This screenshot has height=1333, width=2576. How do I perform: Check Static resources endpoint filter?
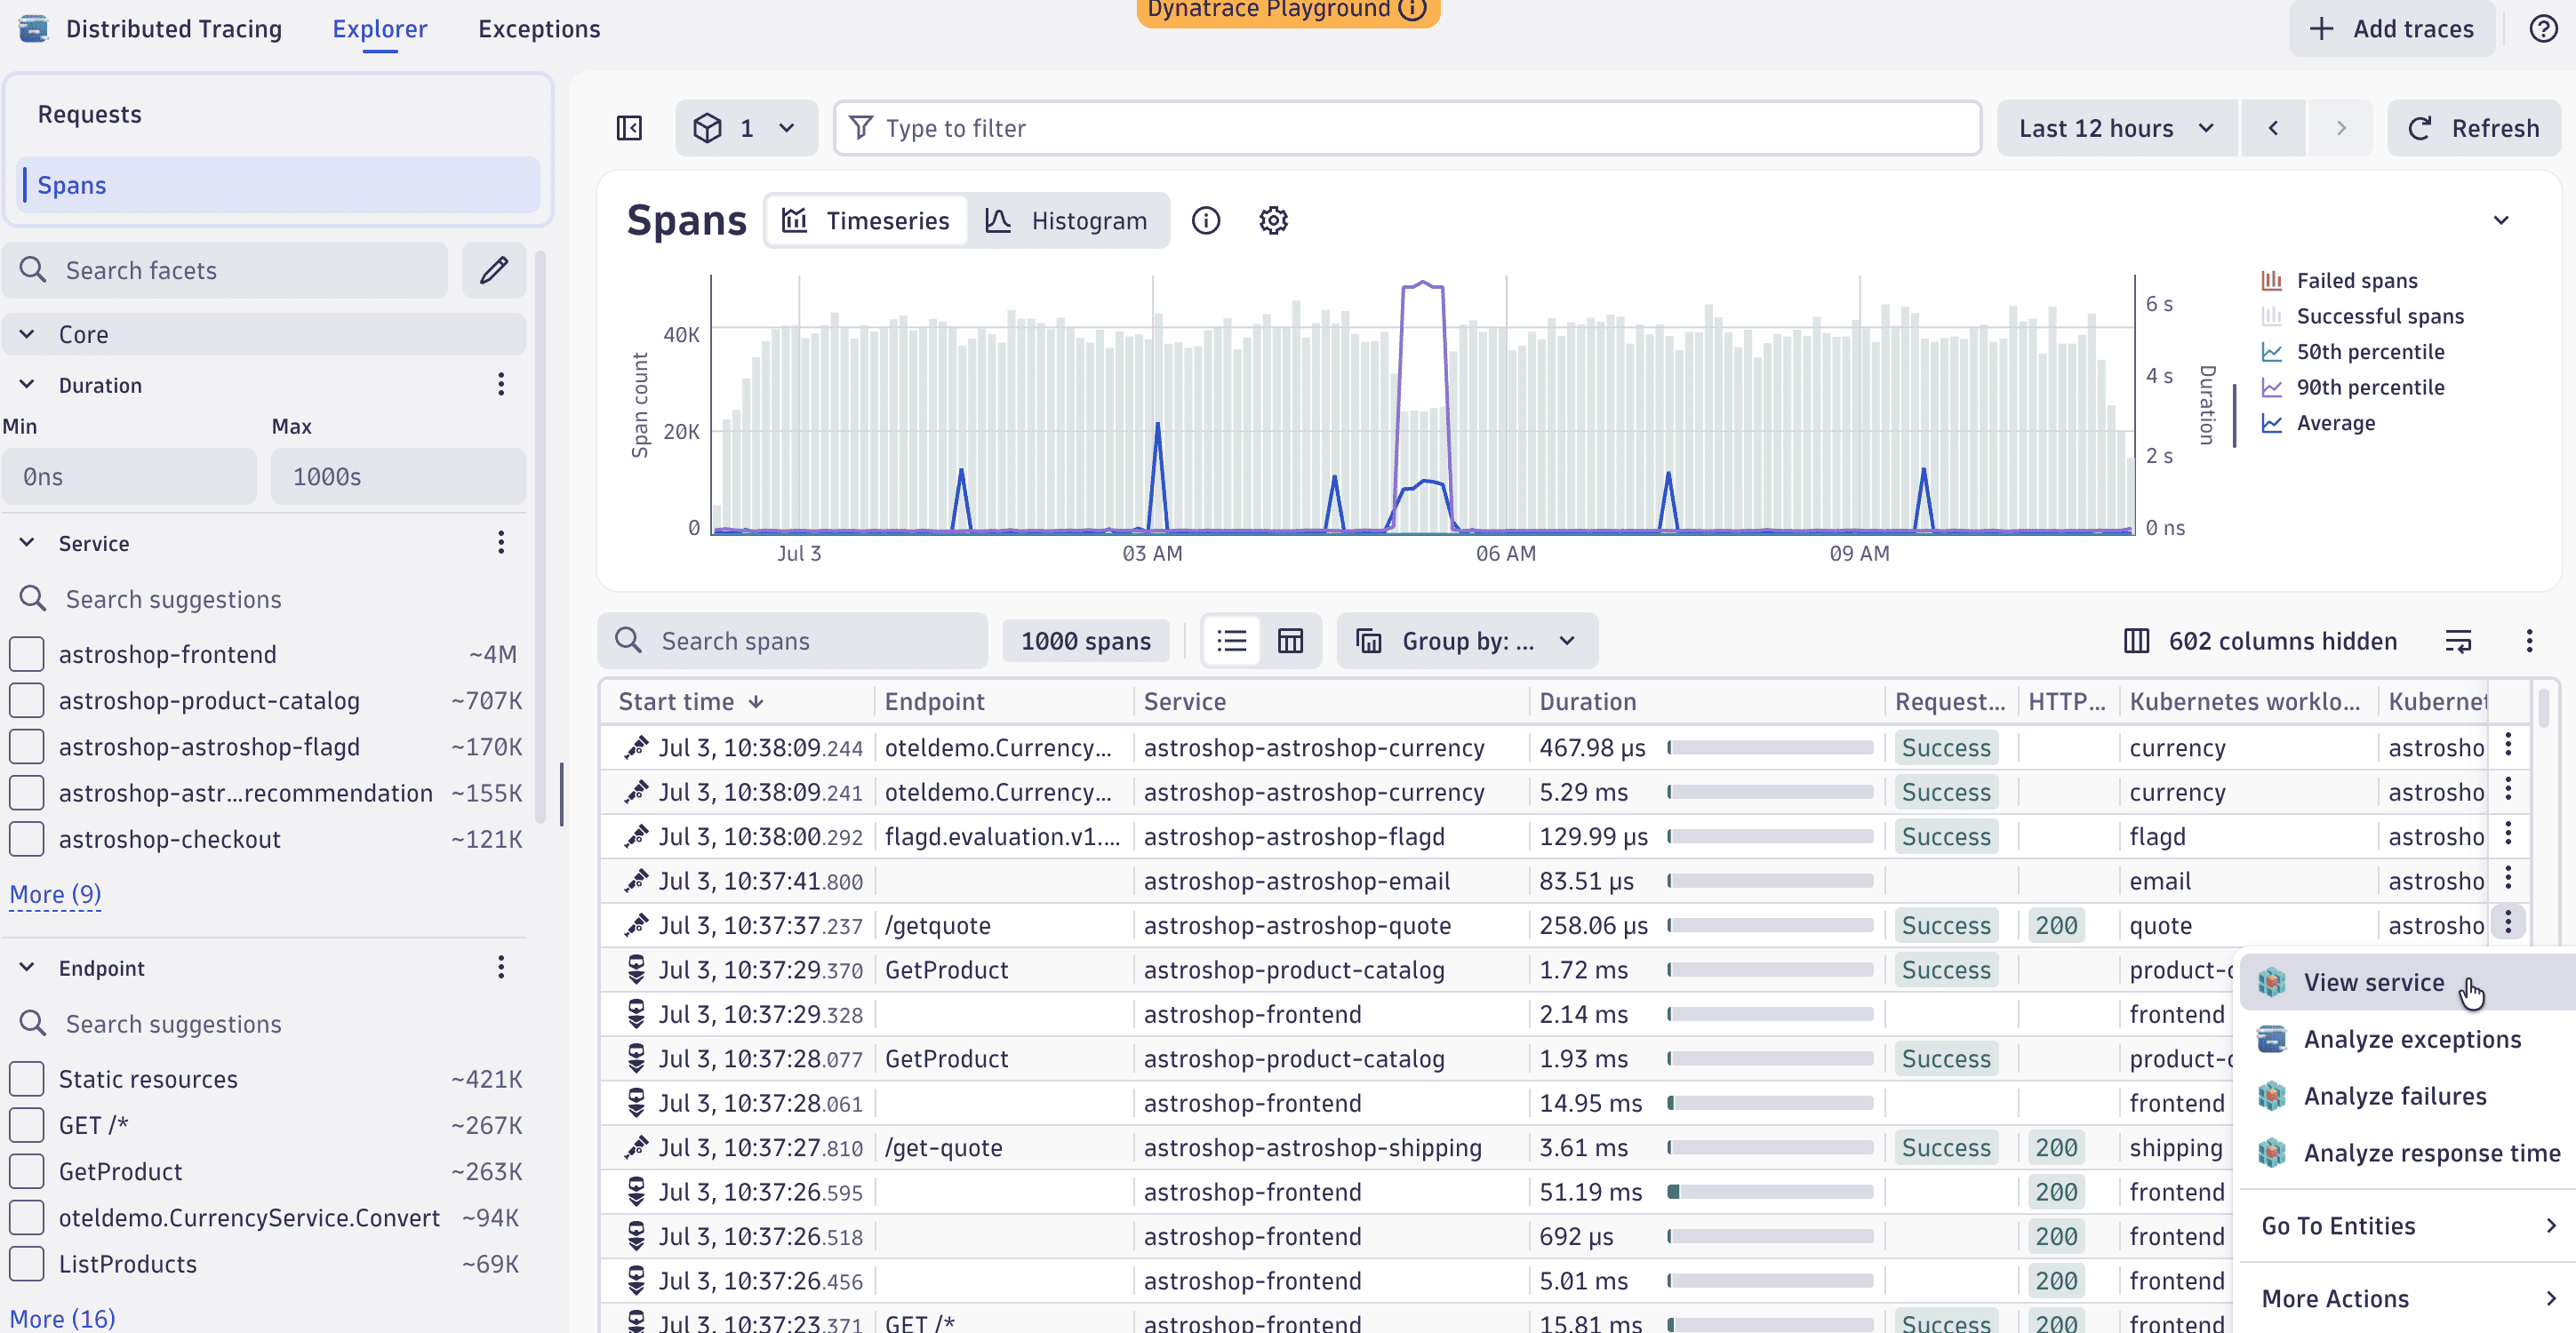[x=27, y=1079]
